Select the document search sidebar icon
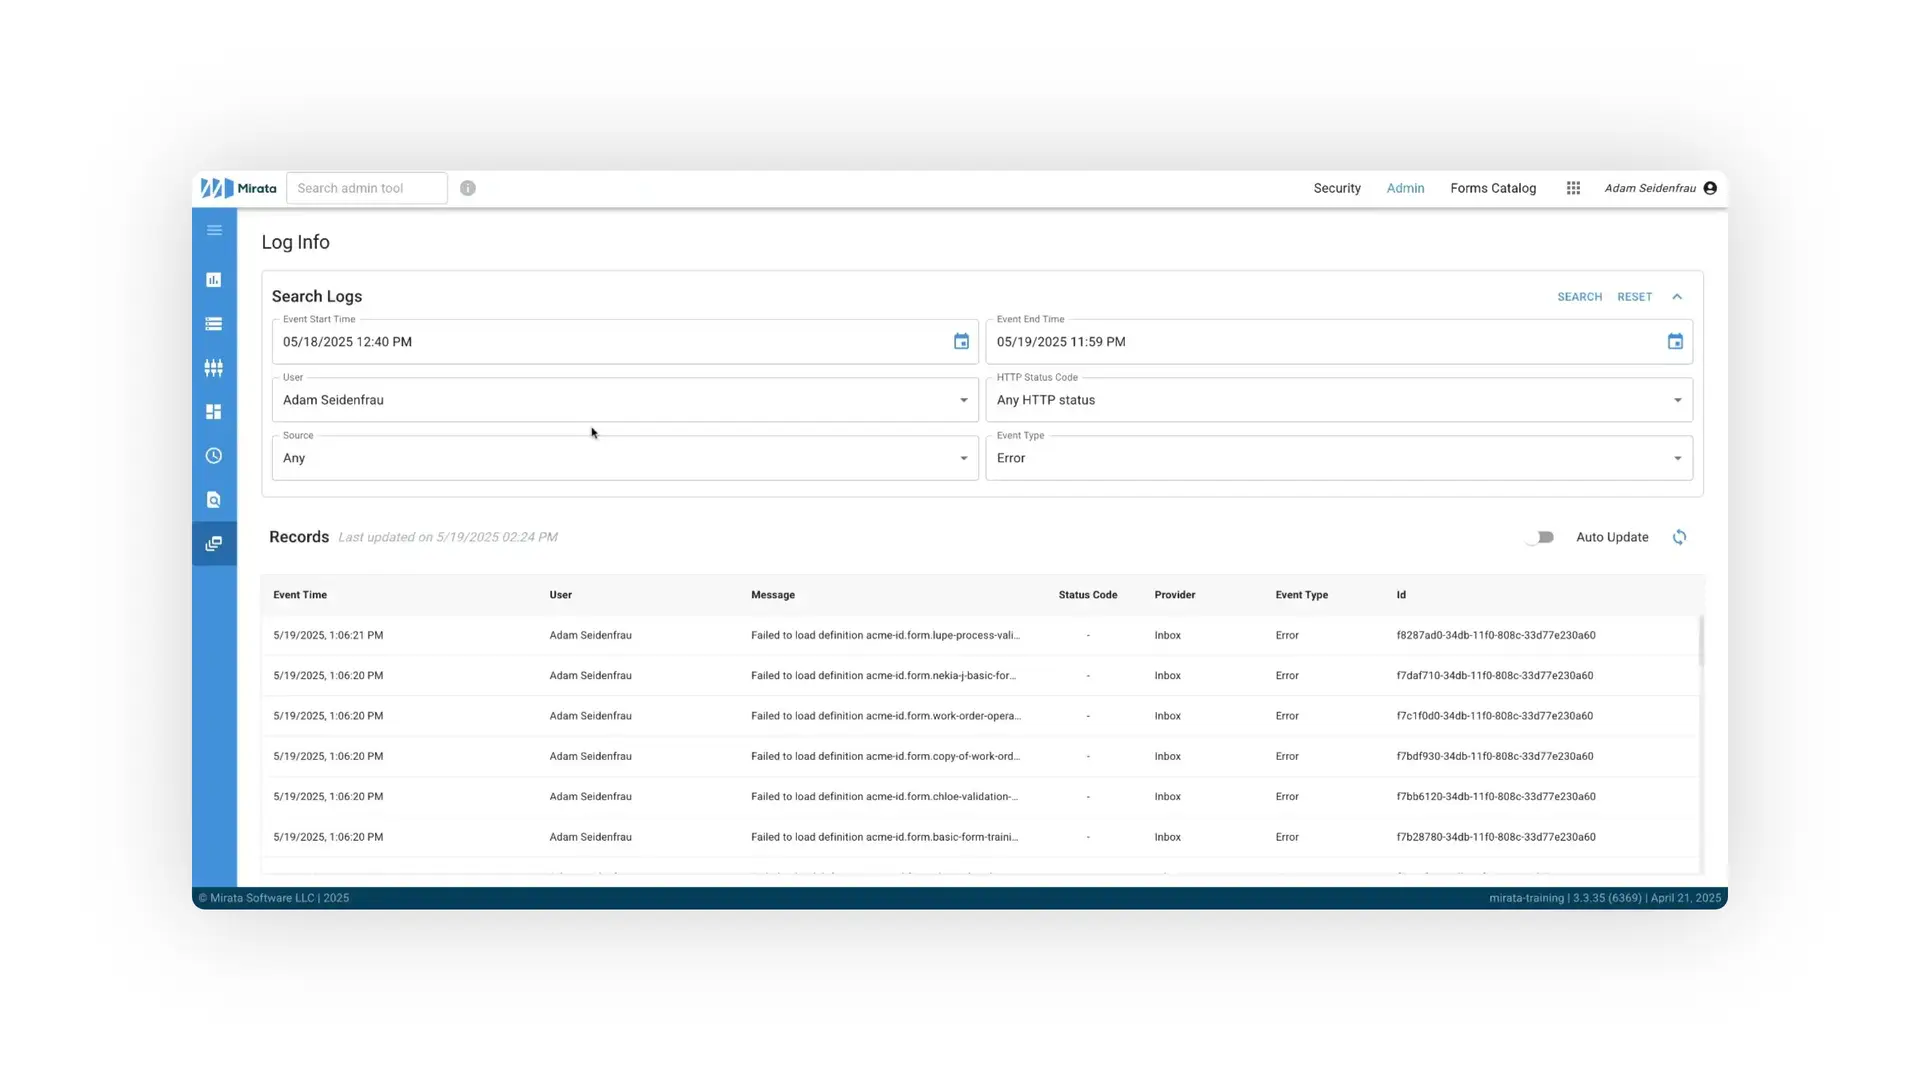 click(x=214, y=500)
